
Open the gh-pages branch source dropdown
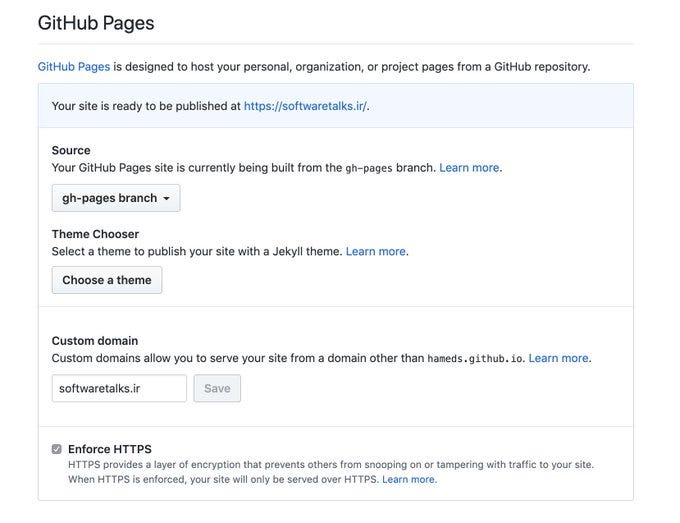pos(116,198)
